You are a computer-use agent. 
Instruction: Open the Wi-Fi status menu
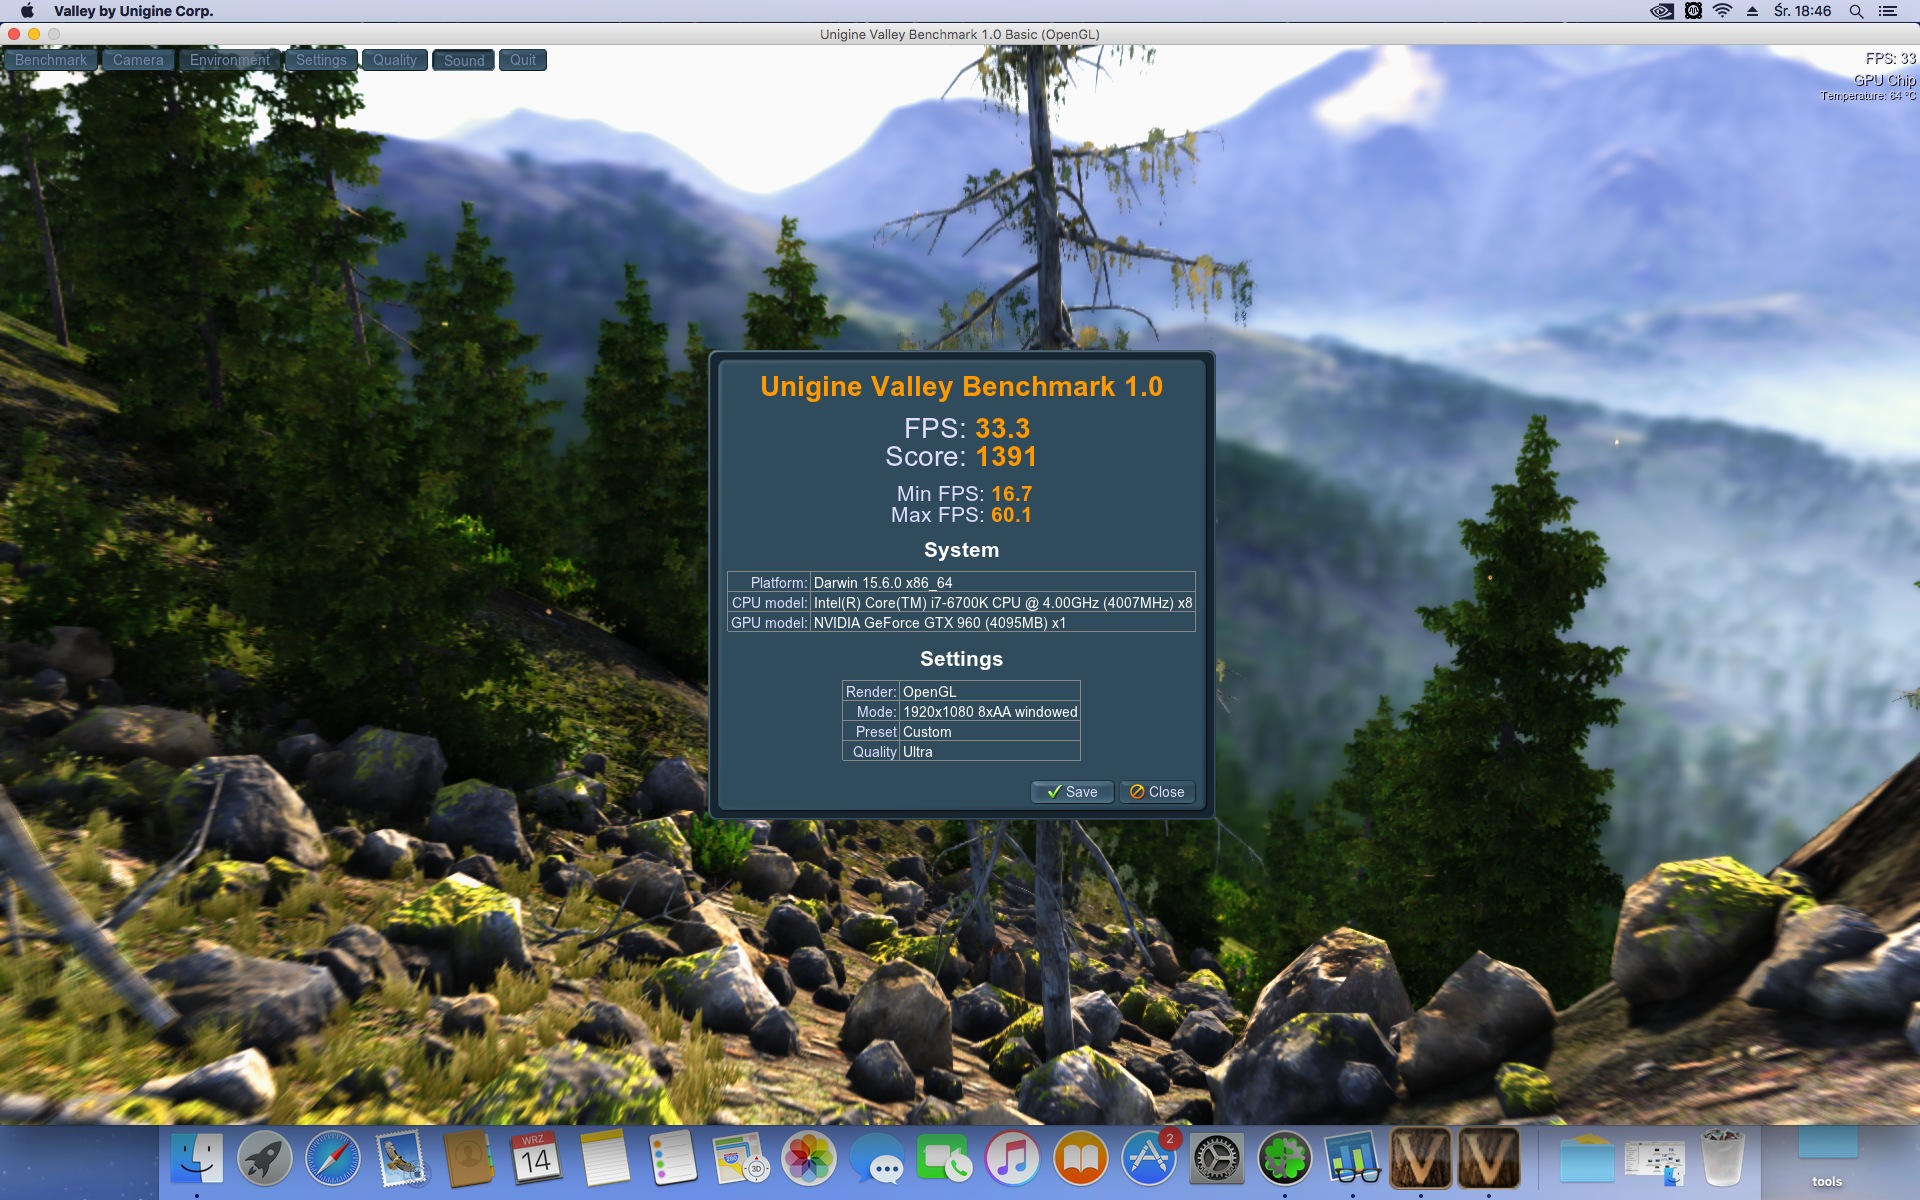1722,11
